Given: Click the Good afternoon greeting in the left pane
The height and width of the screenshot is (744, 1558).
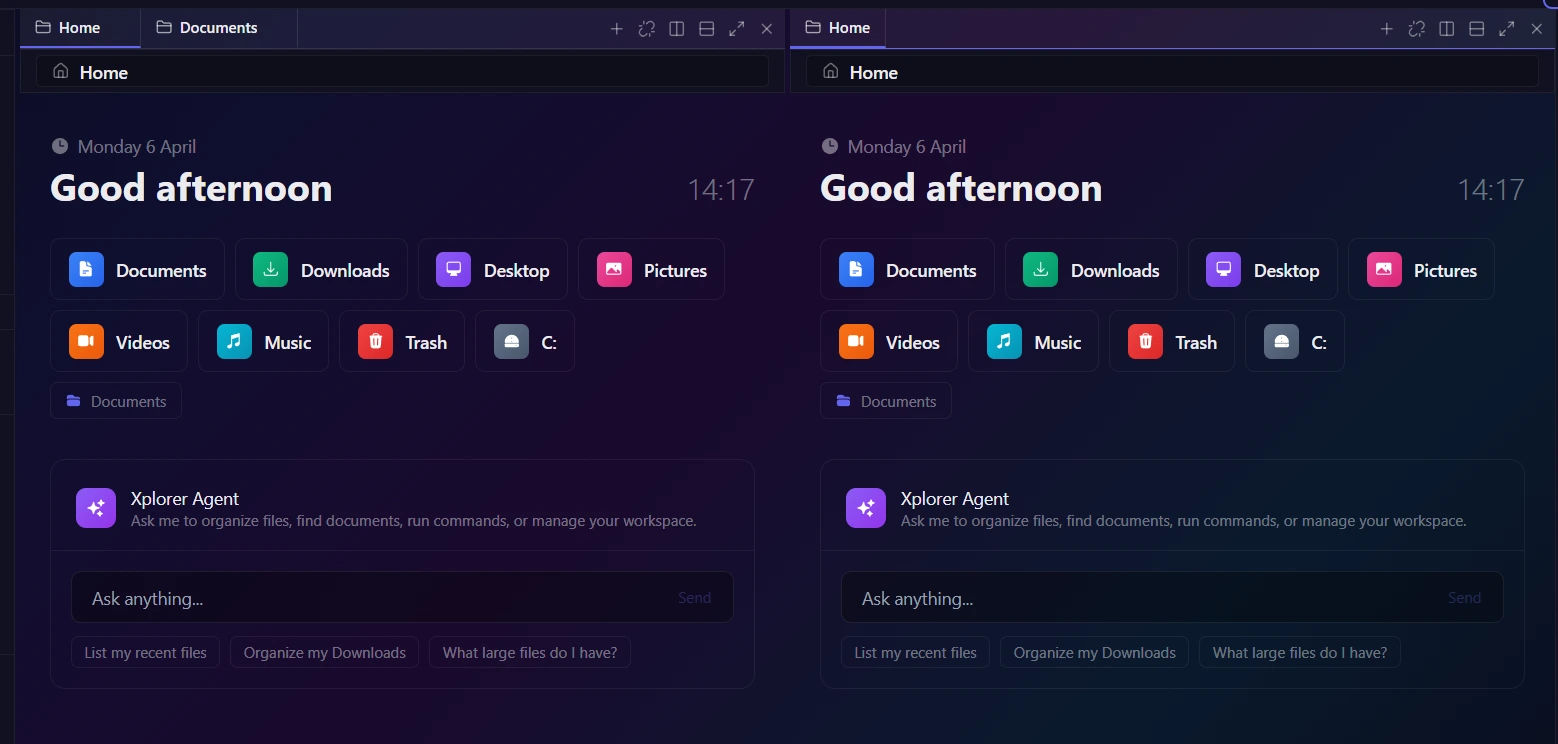Looking at the screenshot, I should click(191, 188).
